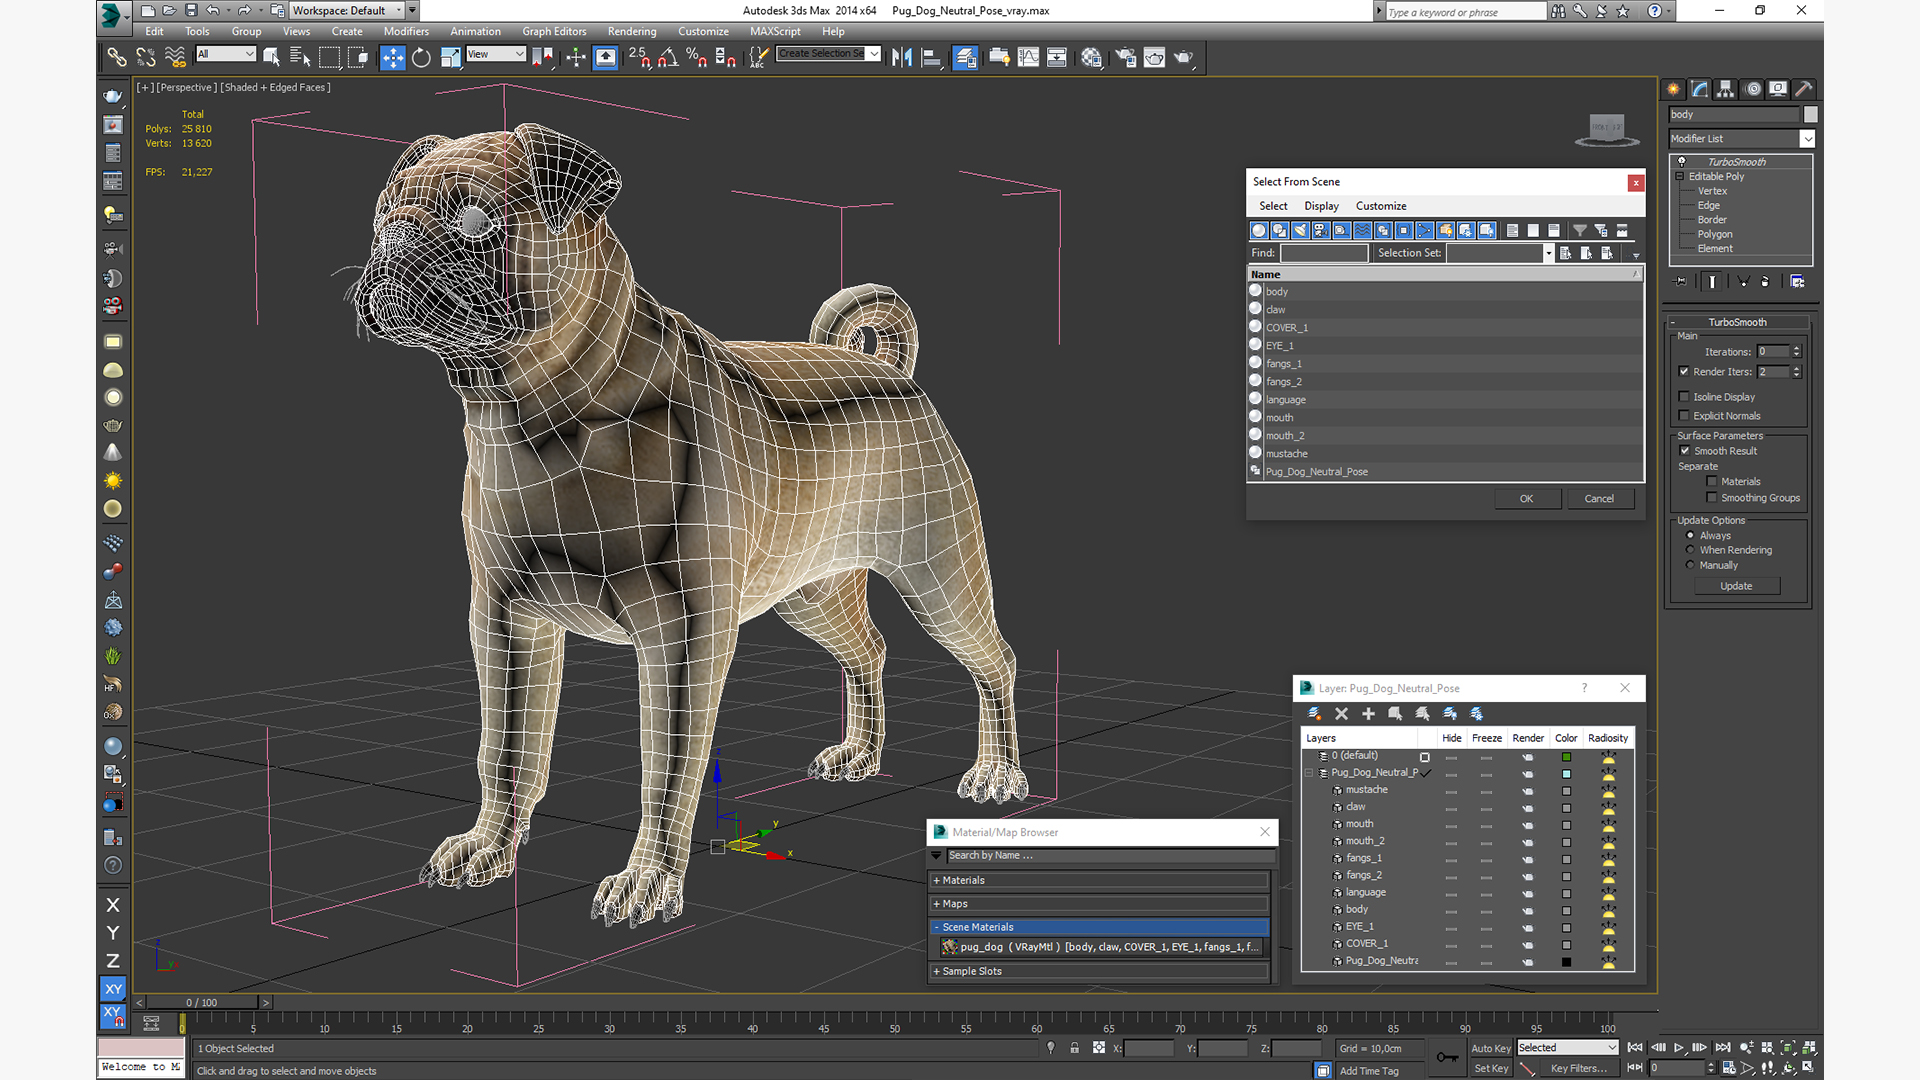
Task: Toggle Display Cameras filter in Select From Scene
Action: [x=1321, y=230]
